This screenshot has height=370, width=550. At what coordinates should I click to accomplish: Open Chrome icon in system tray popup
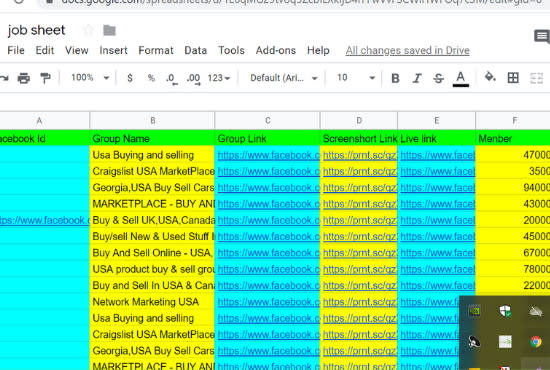[x=536, y=342]
